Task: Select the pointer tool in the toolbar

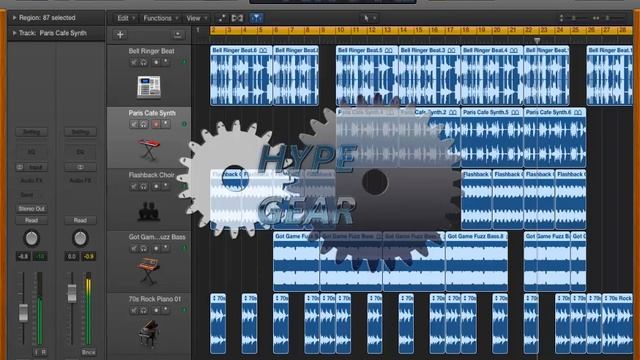Action: tap(366, 18)
